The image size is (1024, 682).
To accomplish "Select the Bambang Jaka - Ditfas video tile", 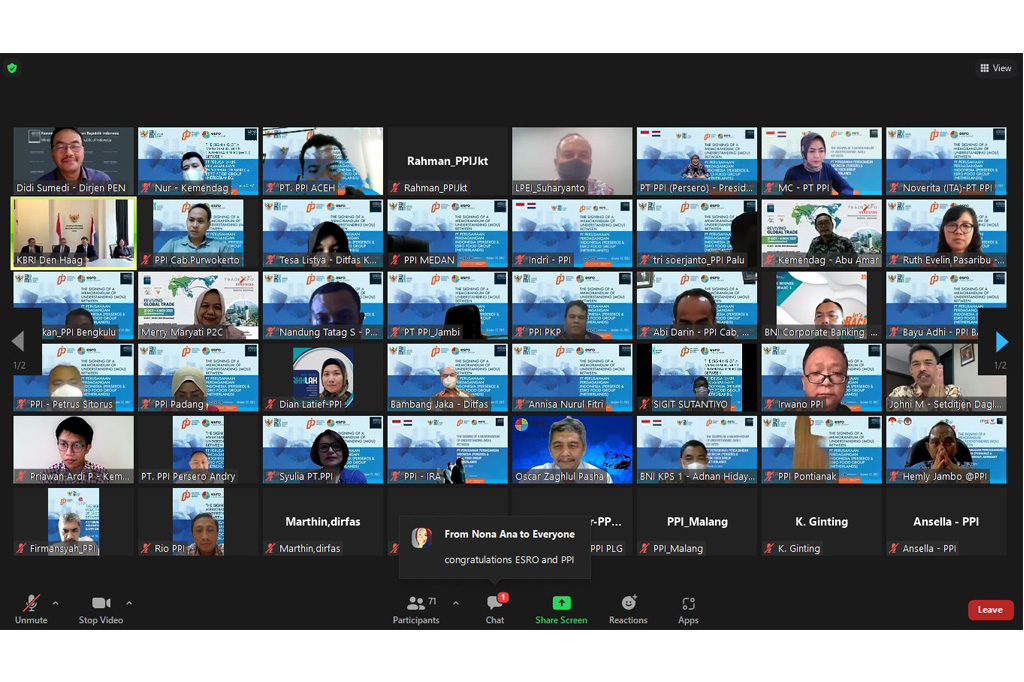I will coord(447,378).
